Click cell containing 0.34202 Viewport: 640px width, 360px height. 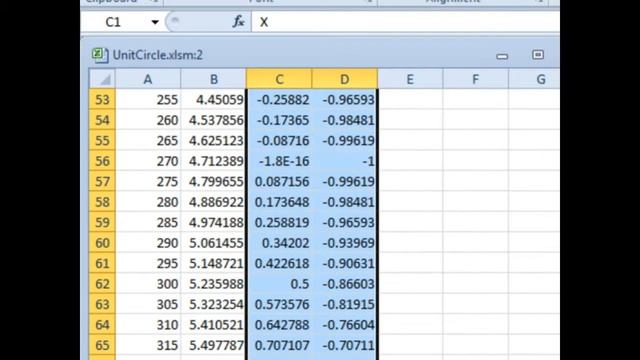279,243
